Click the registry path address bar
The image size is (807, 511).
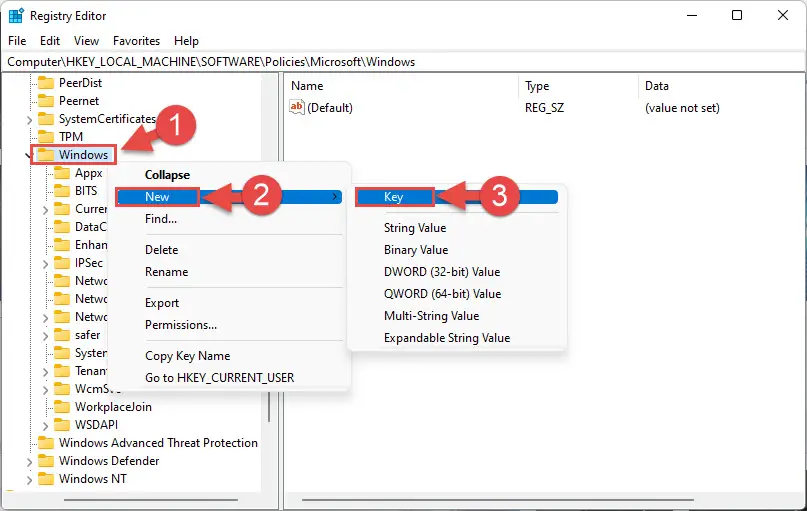pyautogui.click(x=404, y=62)
